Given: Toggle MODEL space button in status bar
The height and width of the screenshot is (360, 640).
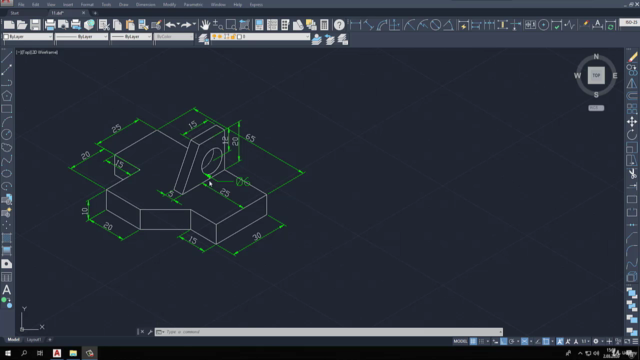Looking at the screenshot, I should click(460, 341).
